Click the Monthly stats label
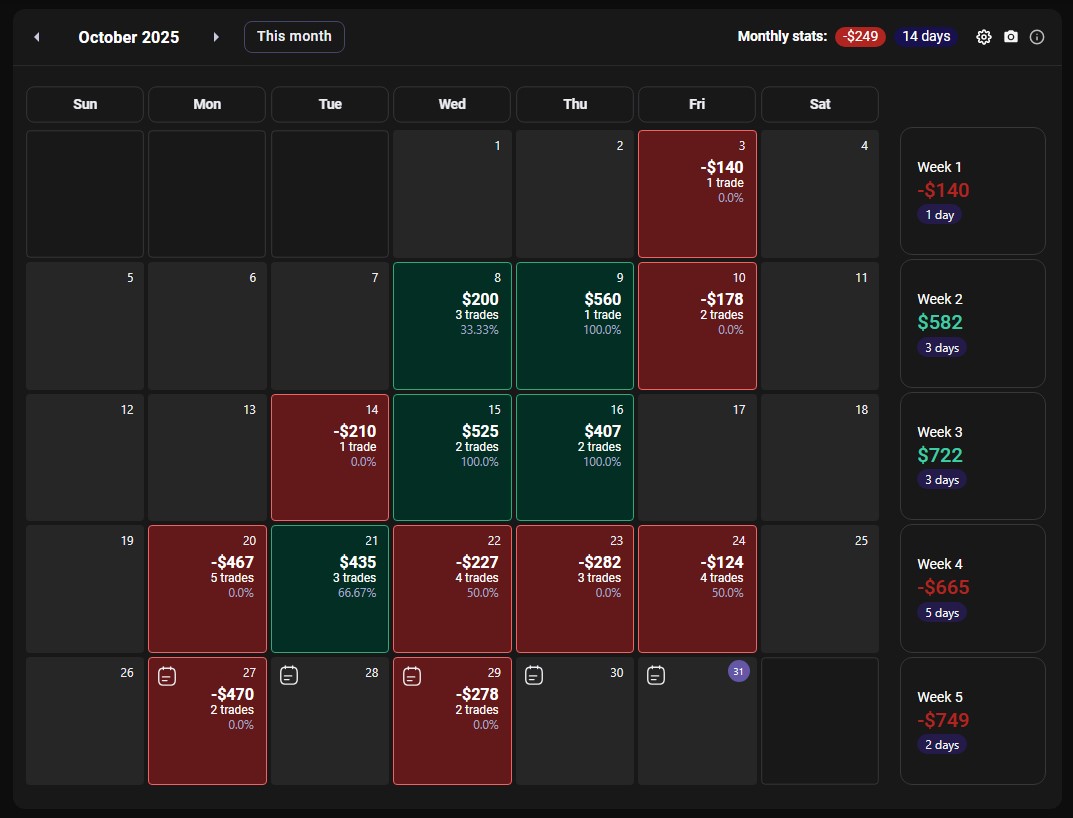 click(x=782, y=36)
